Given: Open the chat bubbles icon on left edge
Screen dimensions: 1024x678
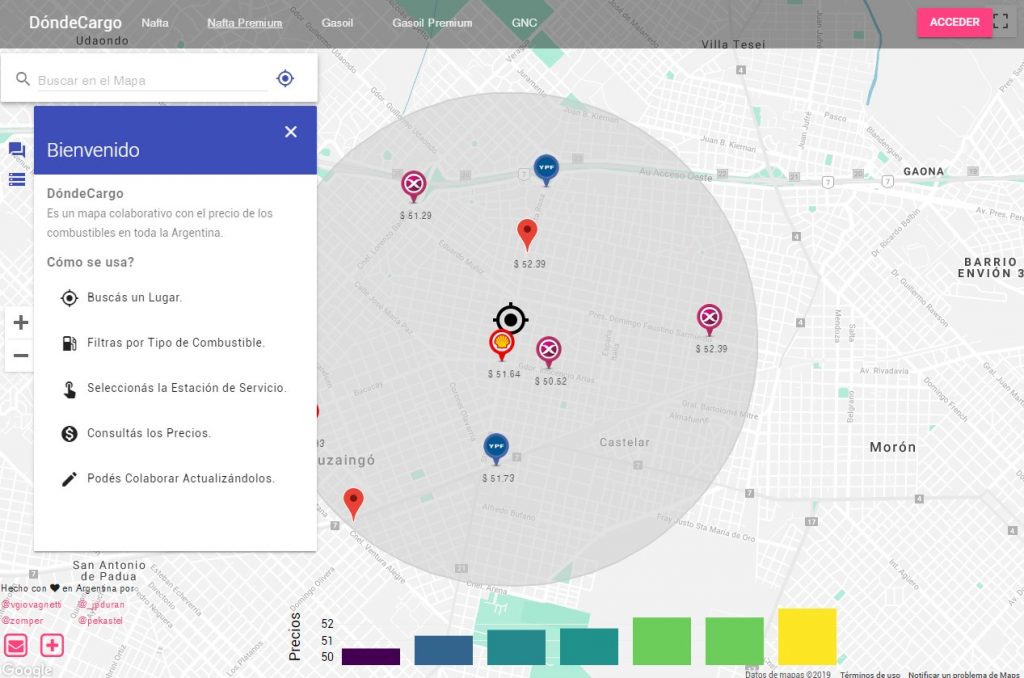Looking at the screenshot, I should tap(16, 150).
